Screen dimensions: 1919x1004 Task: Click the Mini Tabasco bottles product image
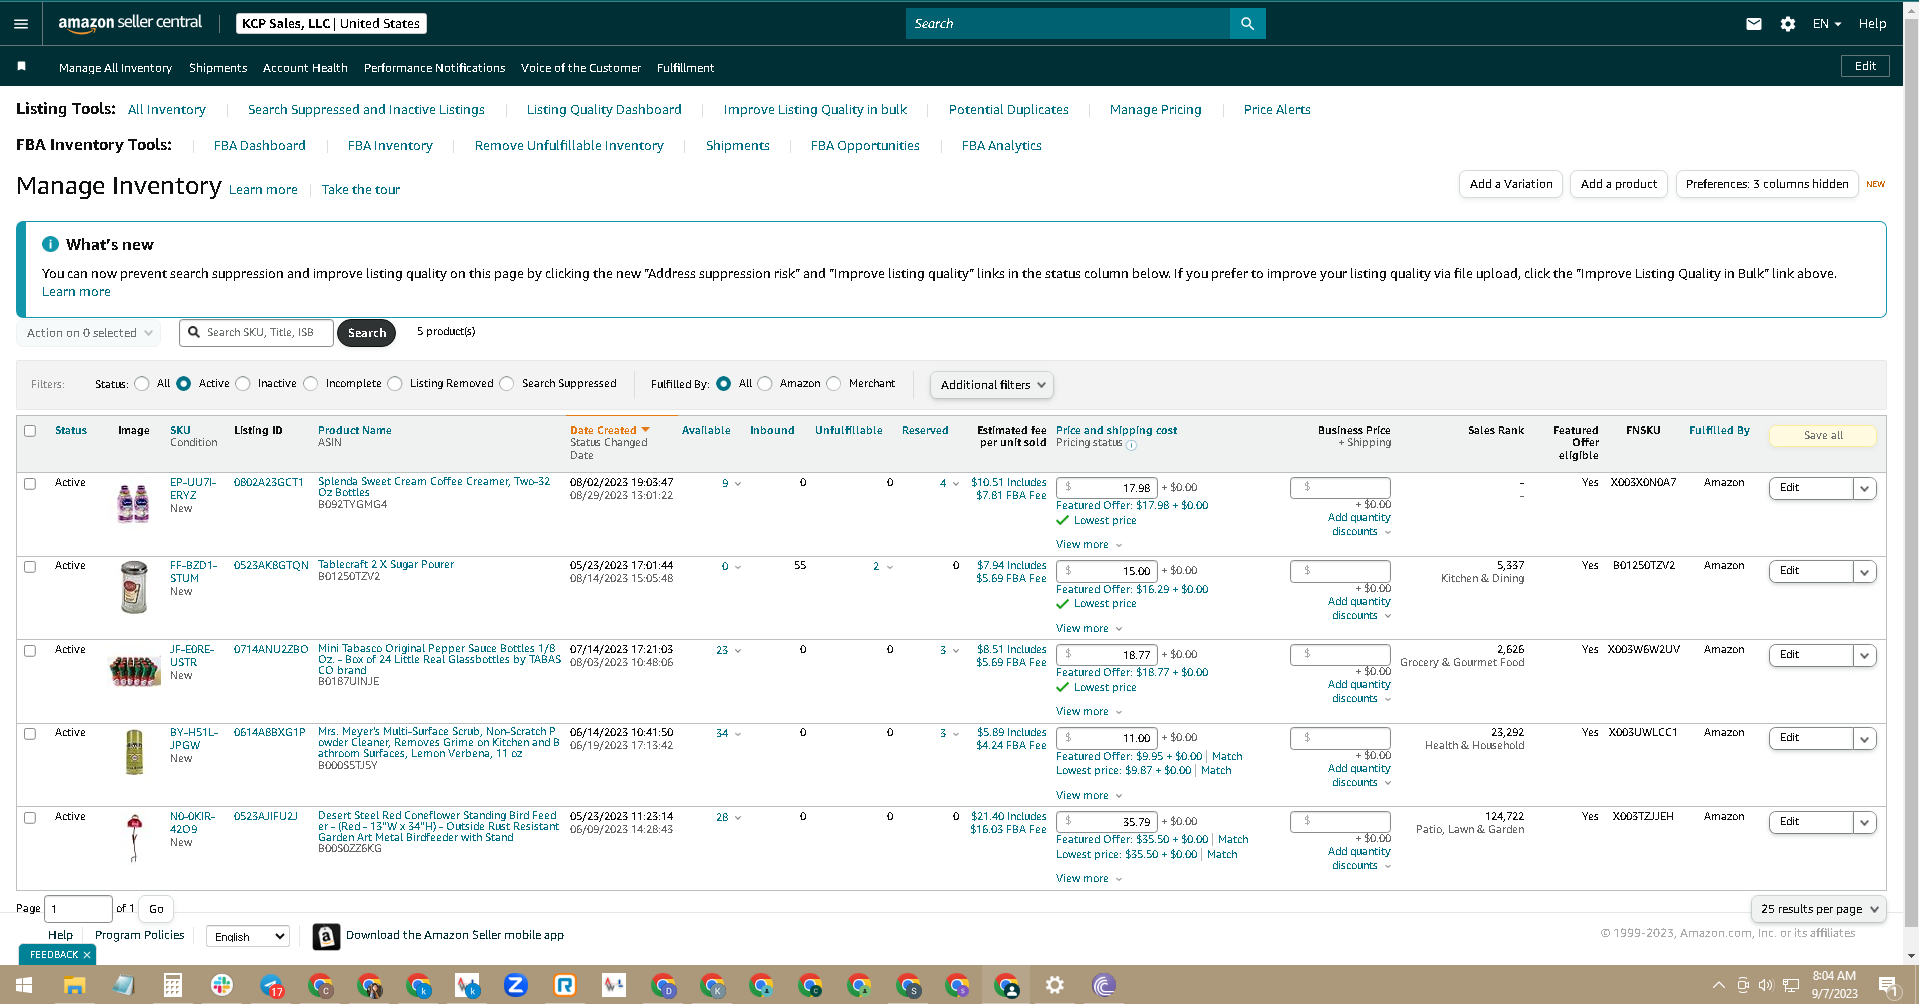(134, 671)
